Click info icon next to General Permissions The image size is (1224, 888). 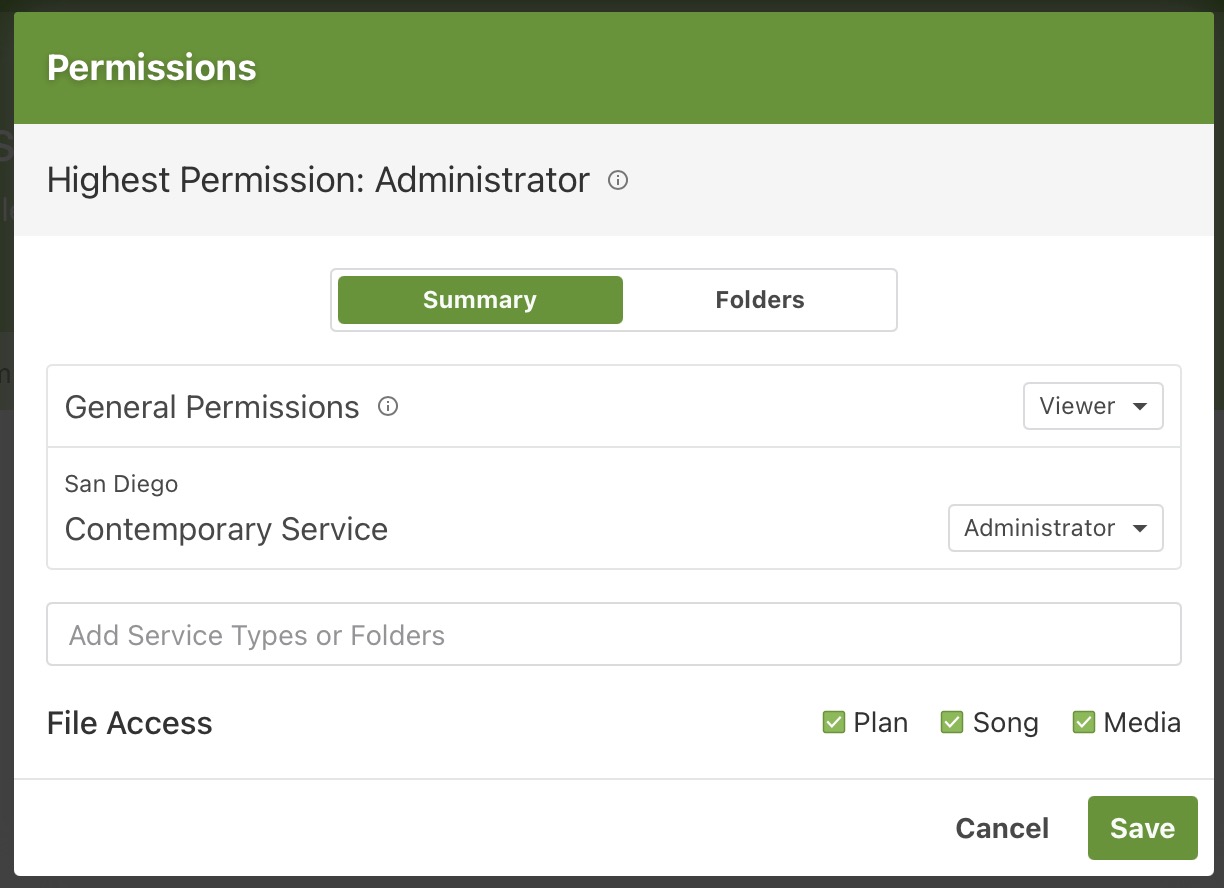pyautogui.click(x=388, y=407)
